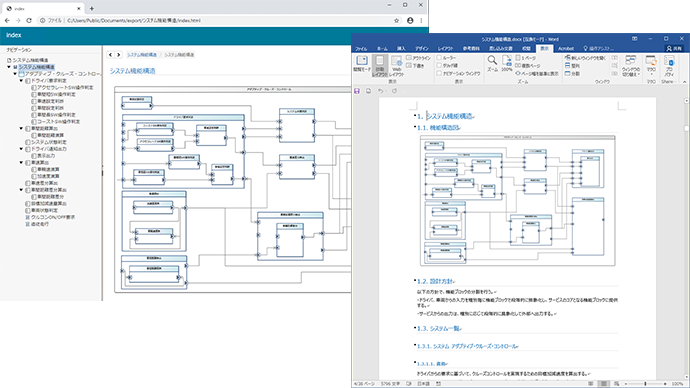This screenshot has width=690, height=388.
Task: Click the Chrome address bar URL
Action: [x=134, y=20]
